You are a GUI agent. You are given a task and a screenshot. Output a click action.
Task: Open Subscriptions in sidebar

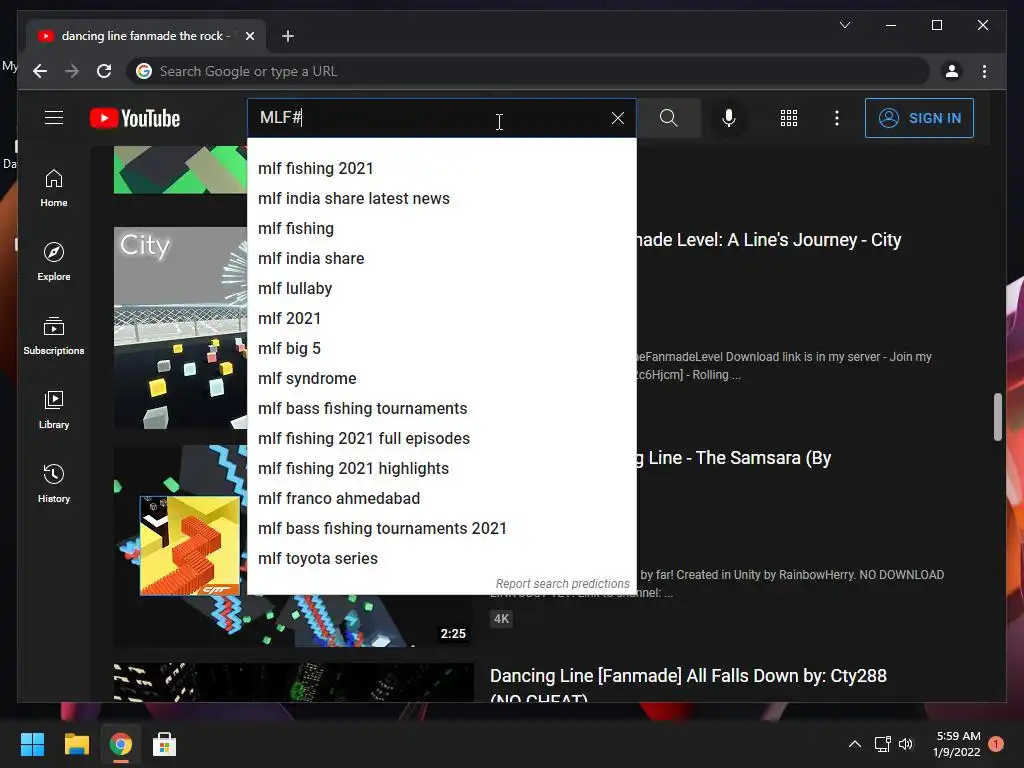[x=54, y=336]
